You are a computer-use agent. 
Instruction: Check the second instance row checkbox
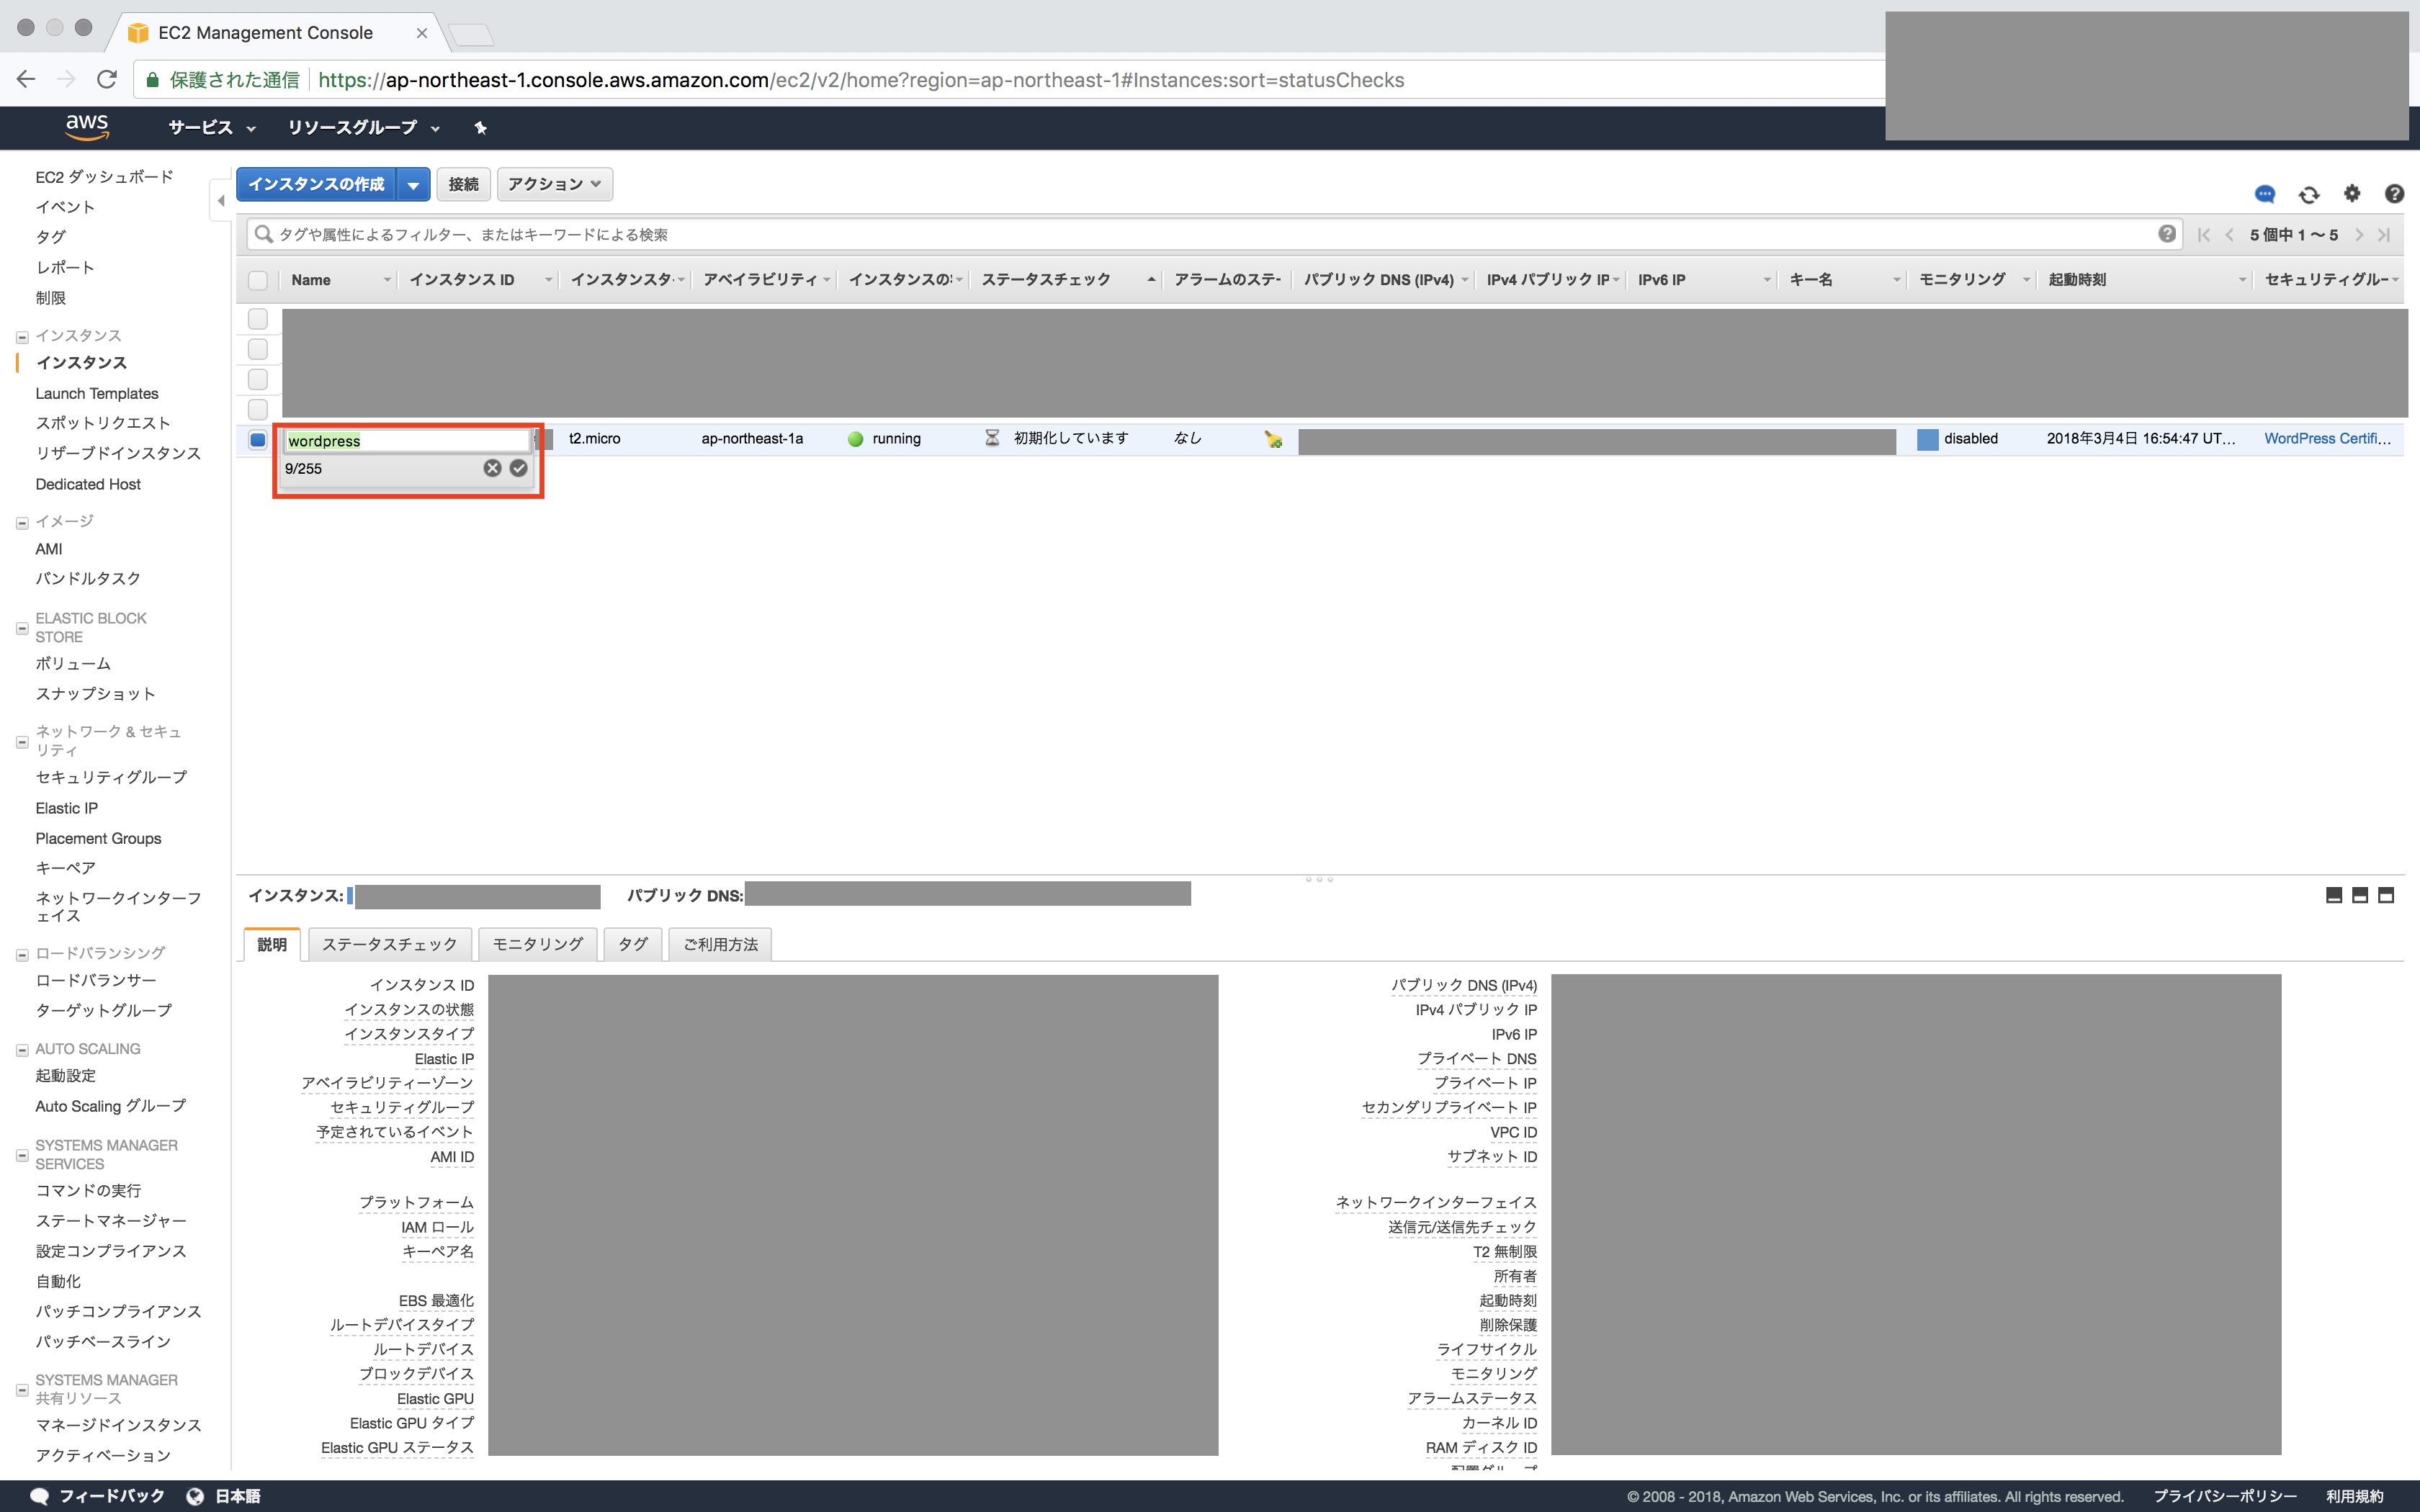point(258,349)
